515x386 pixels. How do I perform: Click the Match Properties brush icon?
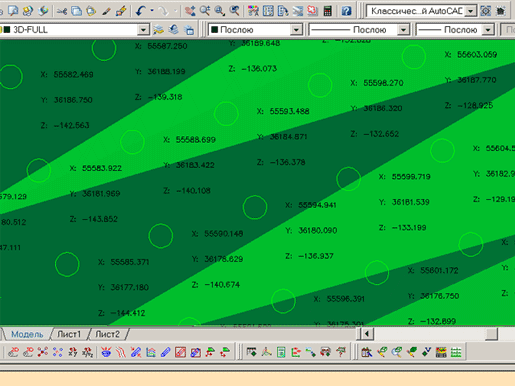click(106, 11)
